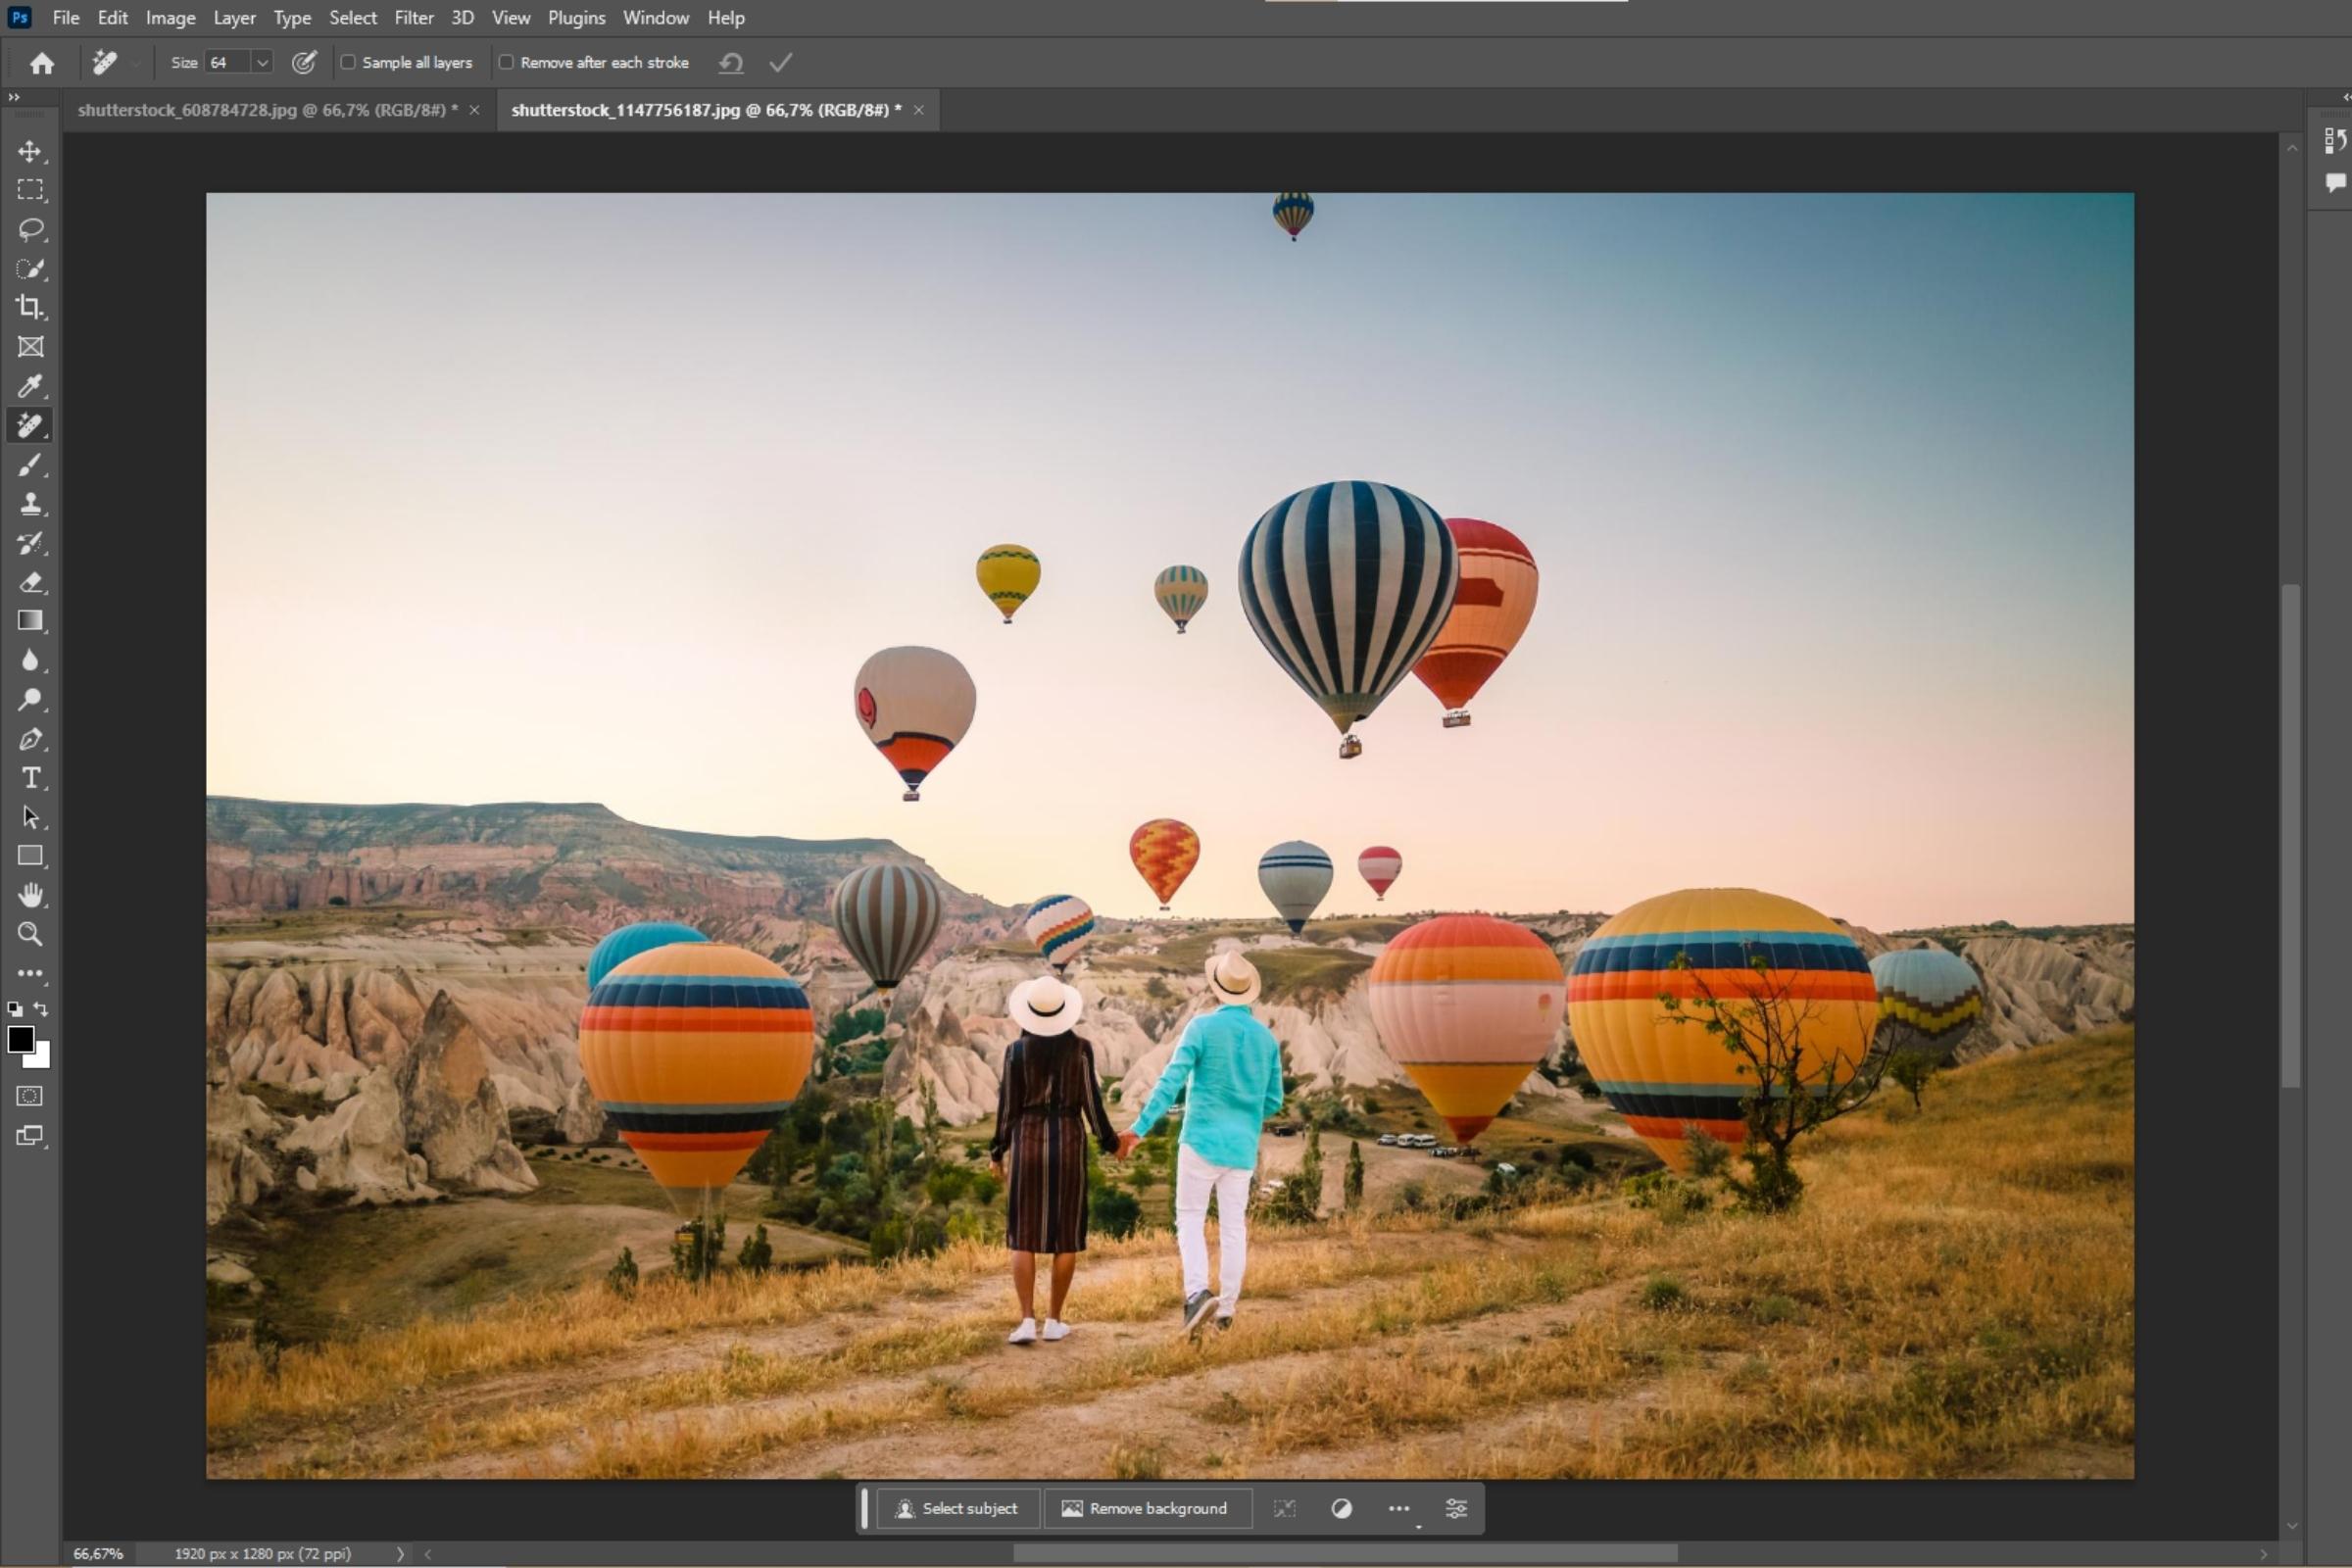Toggle Quick Mask mode icon
2352x1568 pixels.
(x=30, y=1096)
